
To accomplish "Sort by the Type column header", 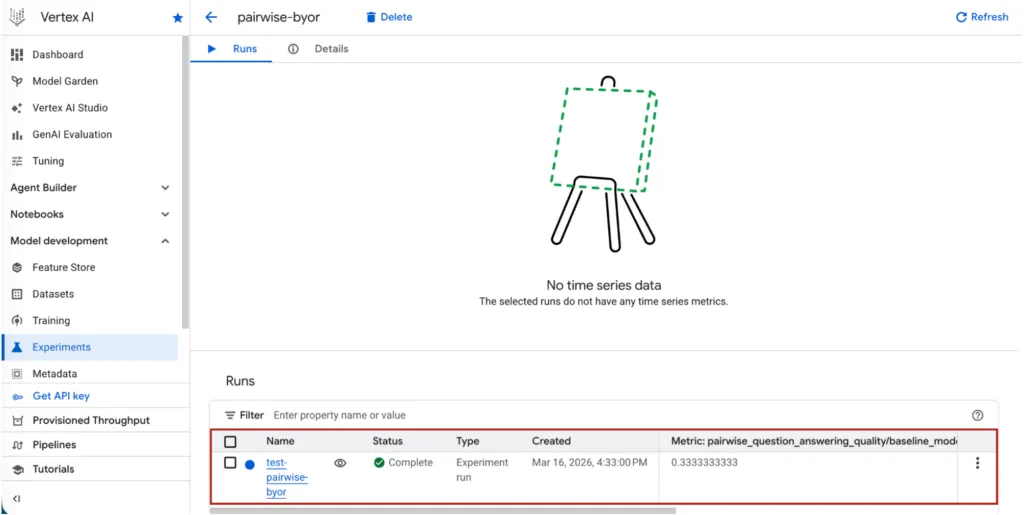I will pyautogui.click(x=468, y=441).
